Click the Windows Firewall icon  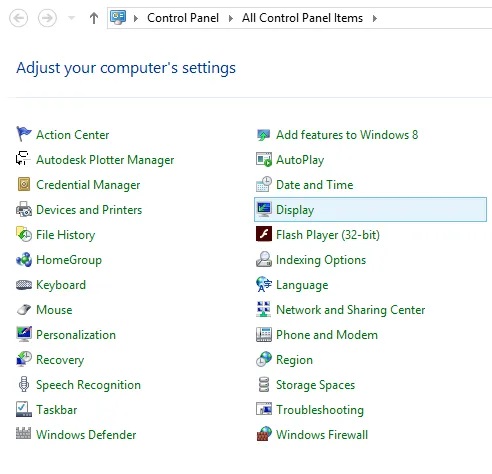point(264,434)
